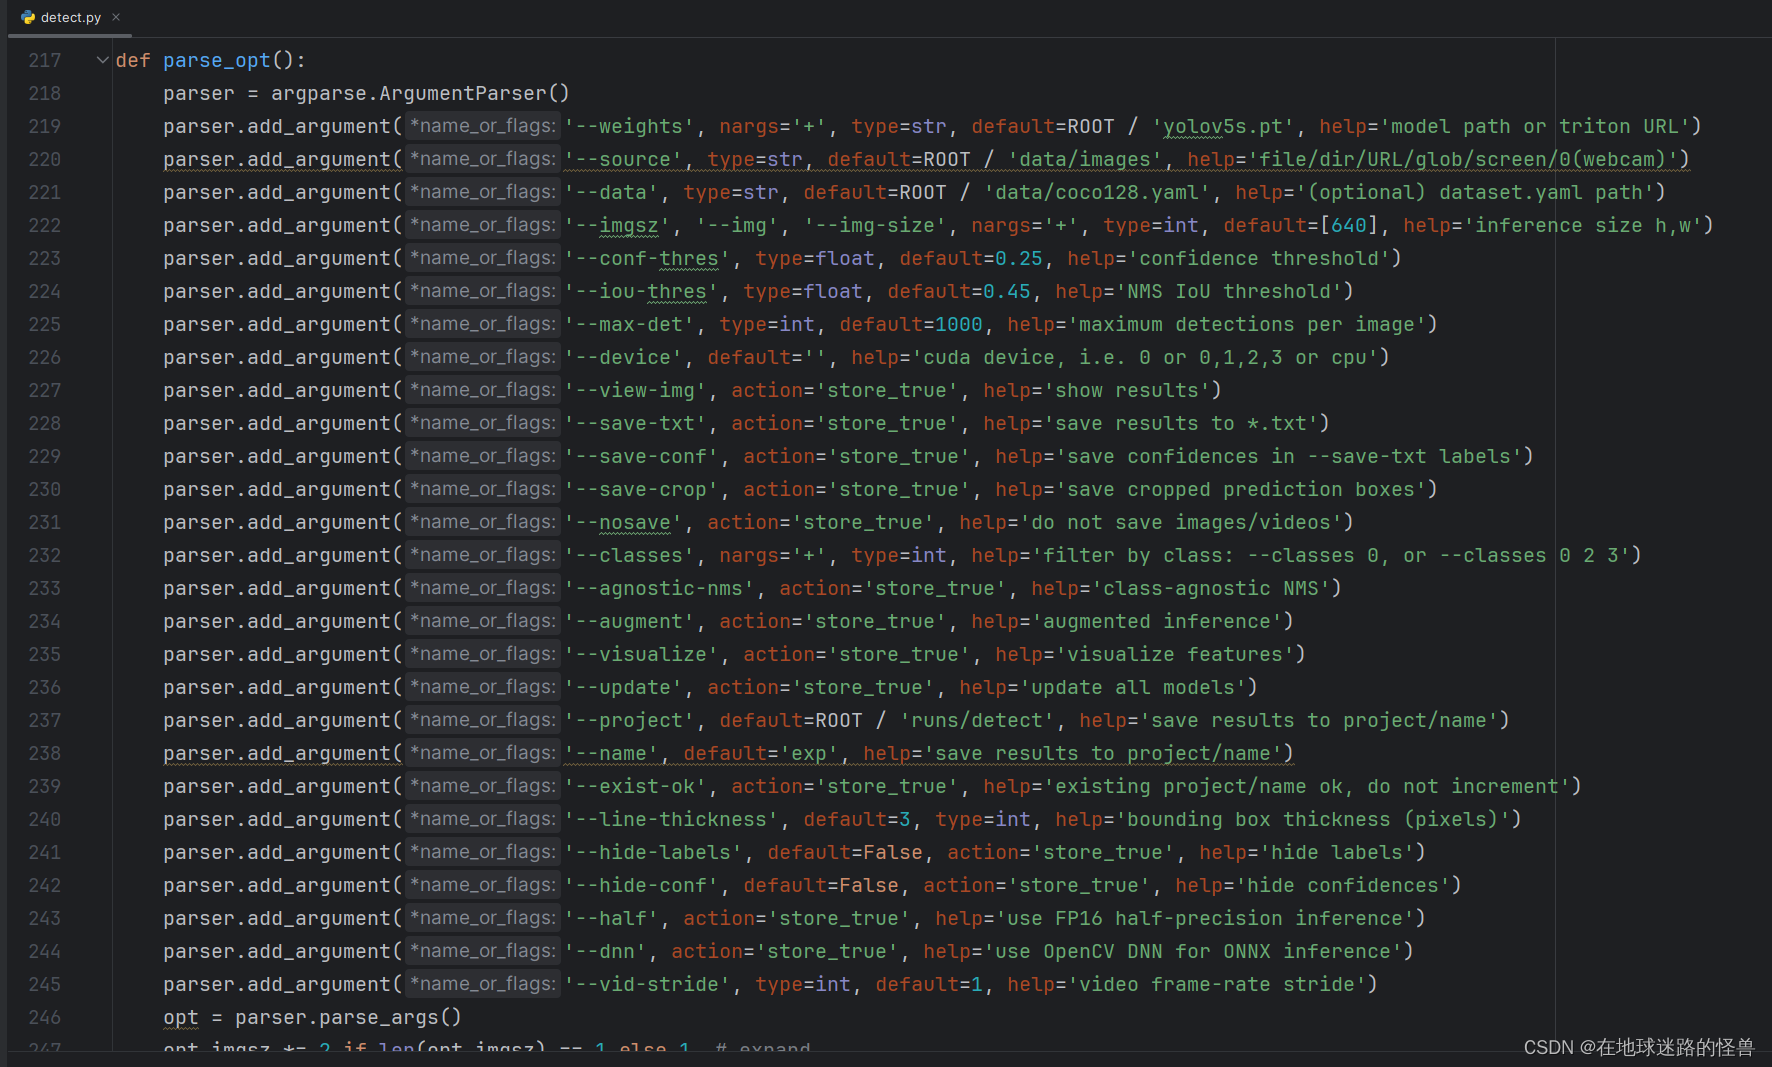Click the '--exist-ok' string argument
Viewport: 1772px width, 1067px height.
click(636, 786)
